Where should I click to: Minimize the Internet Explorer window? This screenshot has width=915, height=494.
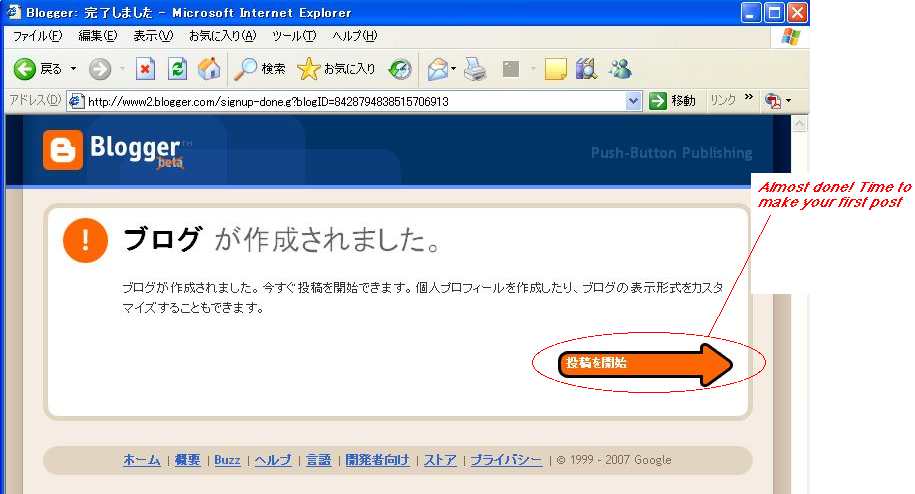(751, 12)
